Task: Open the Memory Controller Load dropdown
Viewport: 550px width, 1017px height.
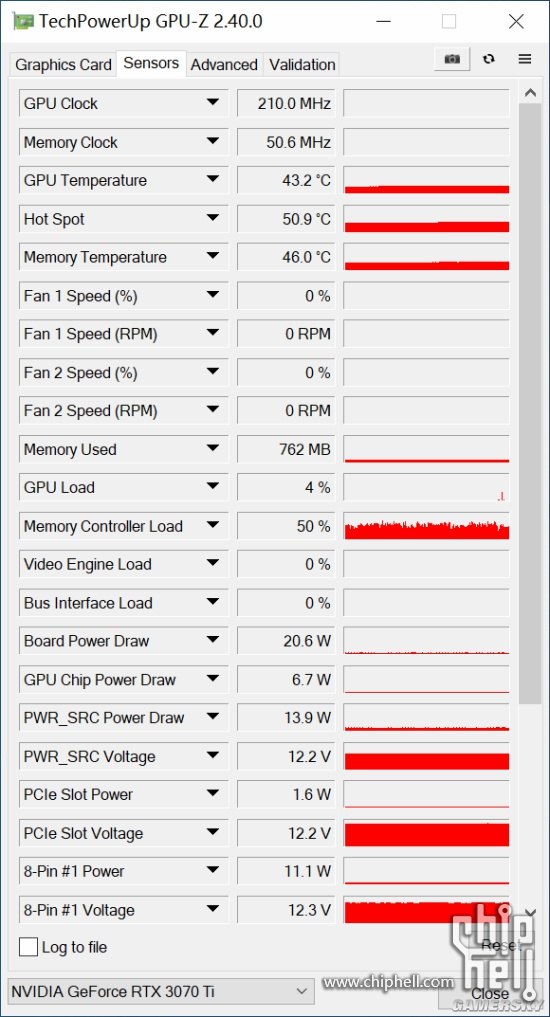Action: point(212,526)
